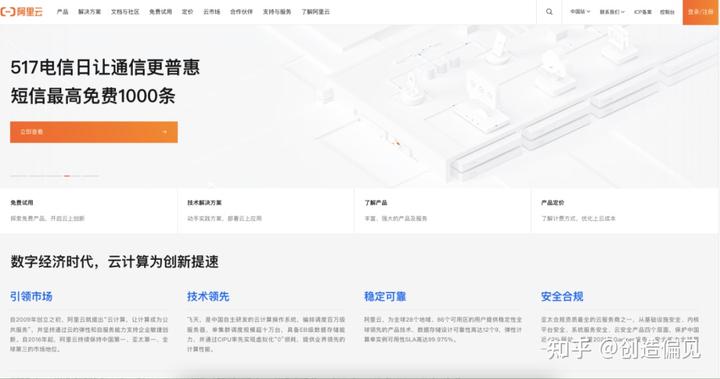
Task: Open the 合作伙伴 navigation menu
Action: coord(242,12)
